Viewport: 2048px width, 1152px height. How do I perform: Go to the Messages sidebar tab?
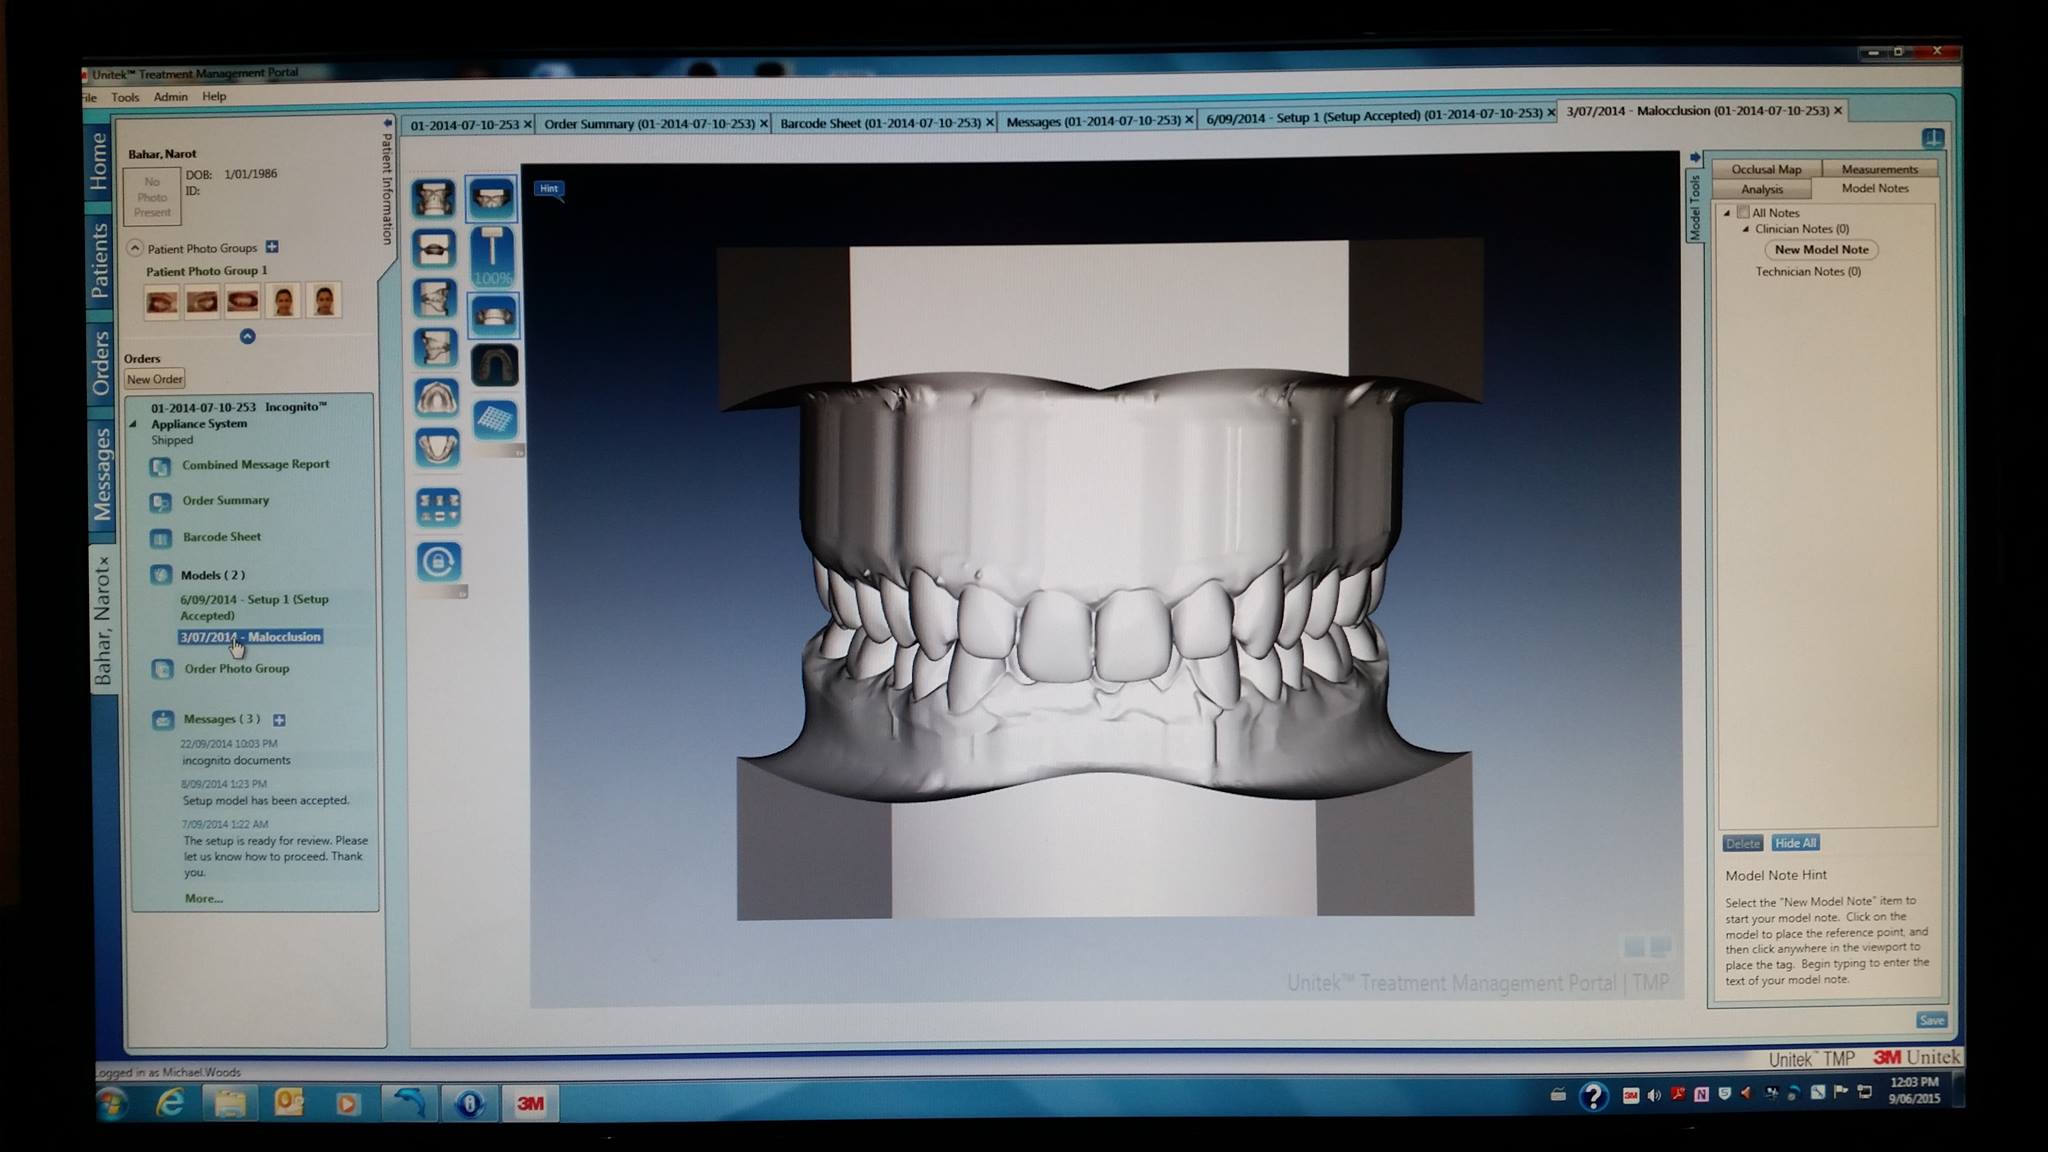(x=102, y=474)
